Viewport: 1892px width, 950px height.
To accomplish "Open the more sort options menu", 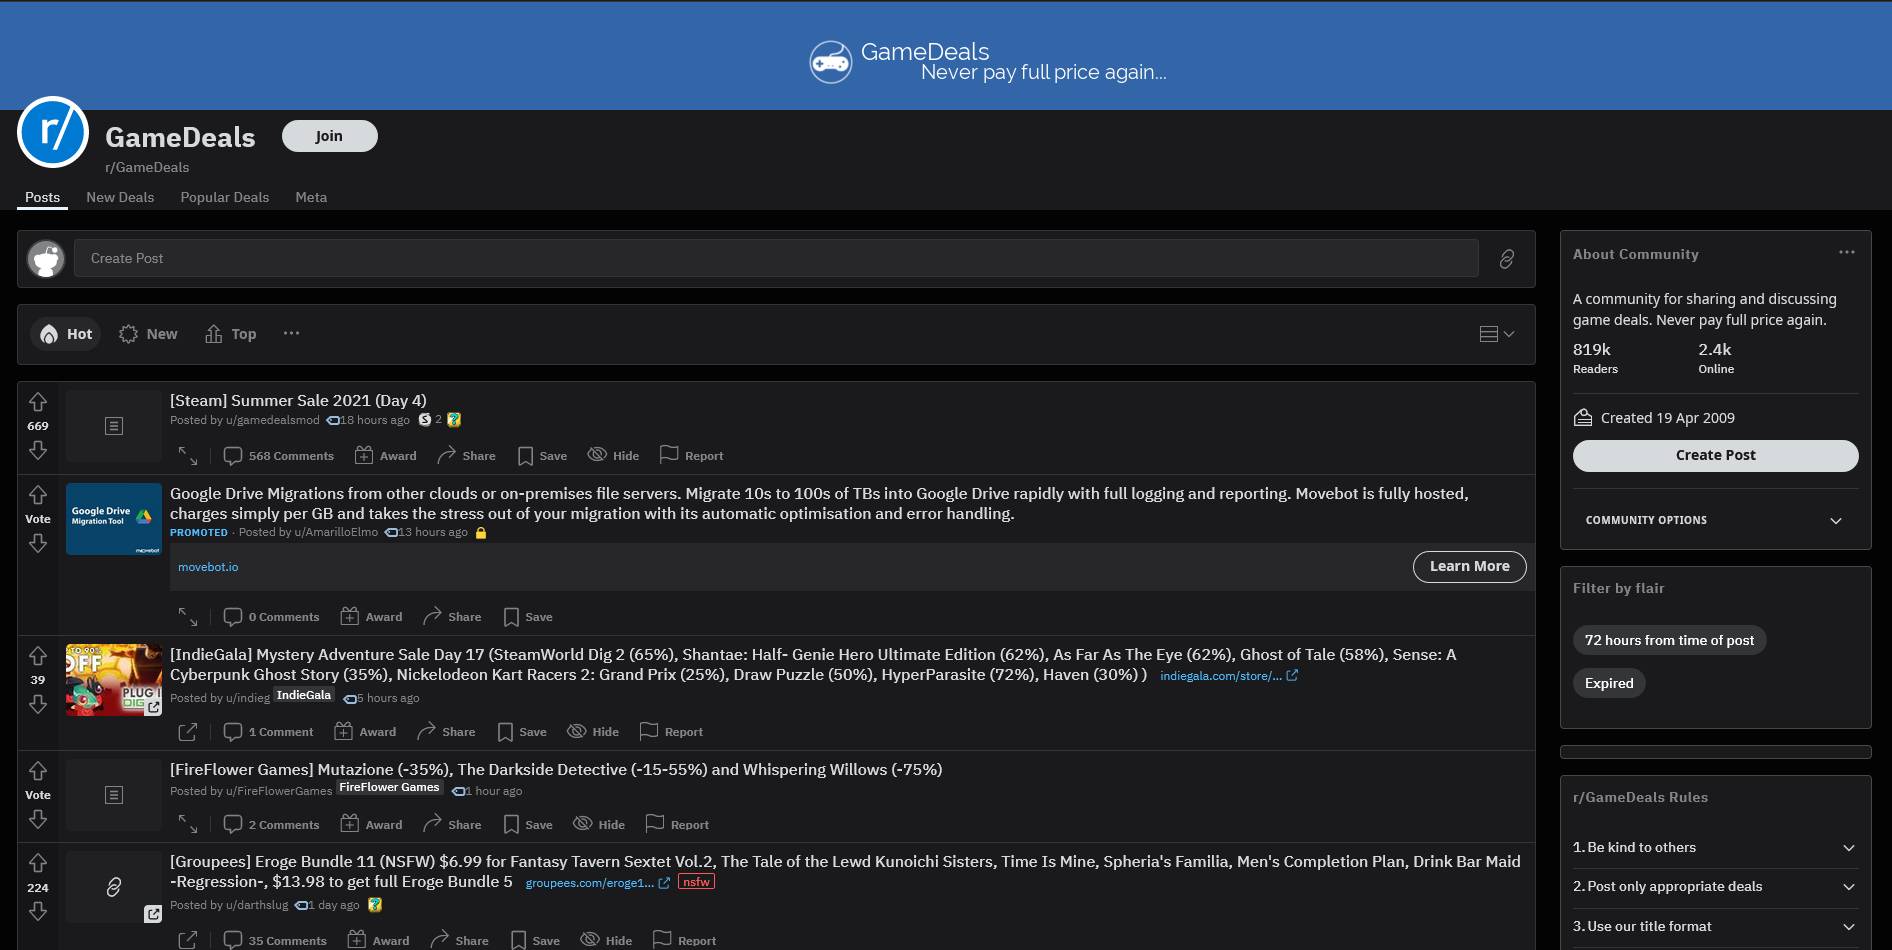I will pyautogui.click(x=291, y=333).
